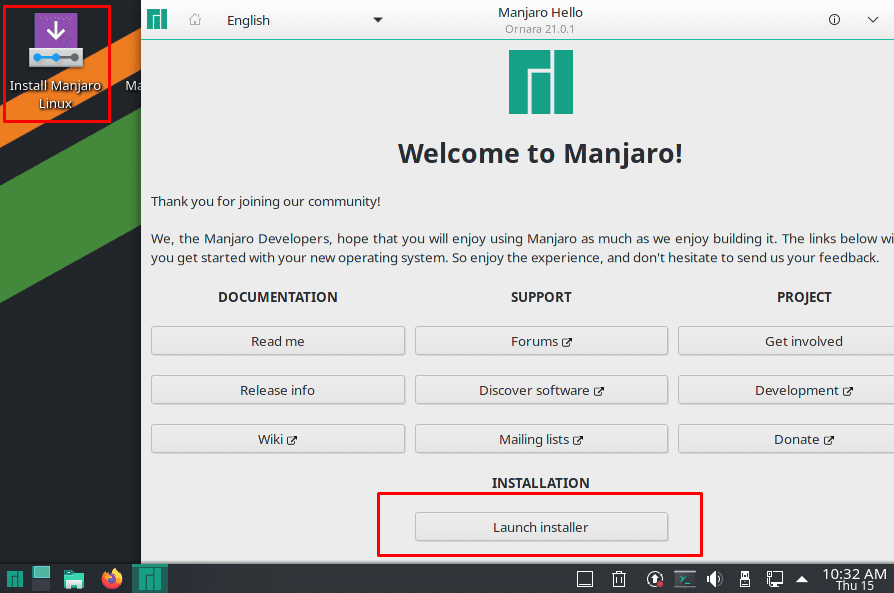Viewport: 894px width, 593px height.
Task: Open the home icon in Manjaro Hello
Action: [x=194, y=19]
